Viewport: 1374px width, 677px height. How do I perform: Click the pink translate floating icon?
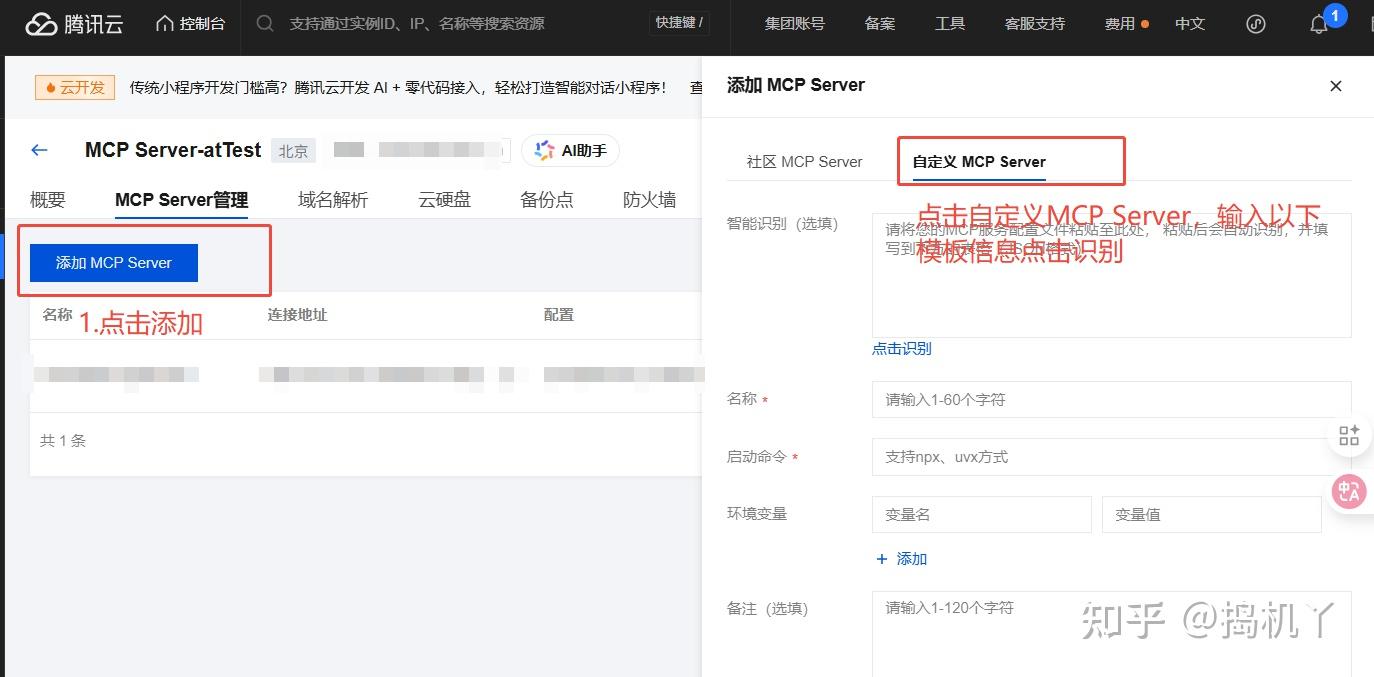[x=1350, y=490]
